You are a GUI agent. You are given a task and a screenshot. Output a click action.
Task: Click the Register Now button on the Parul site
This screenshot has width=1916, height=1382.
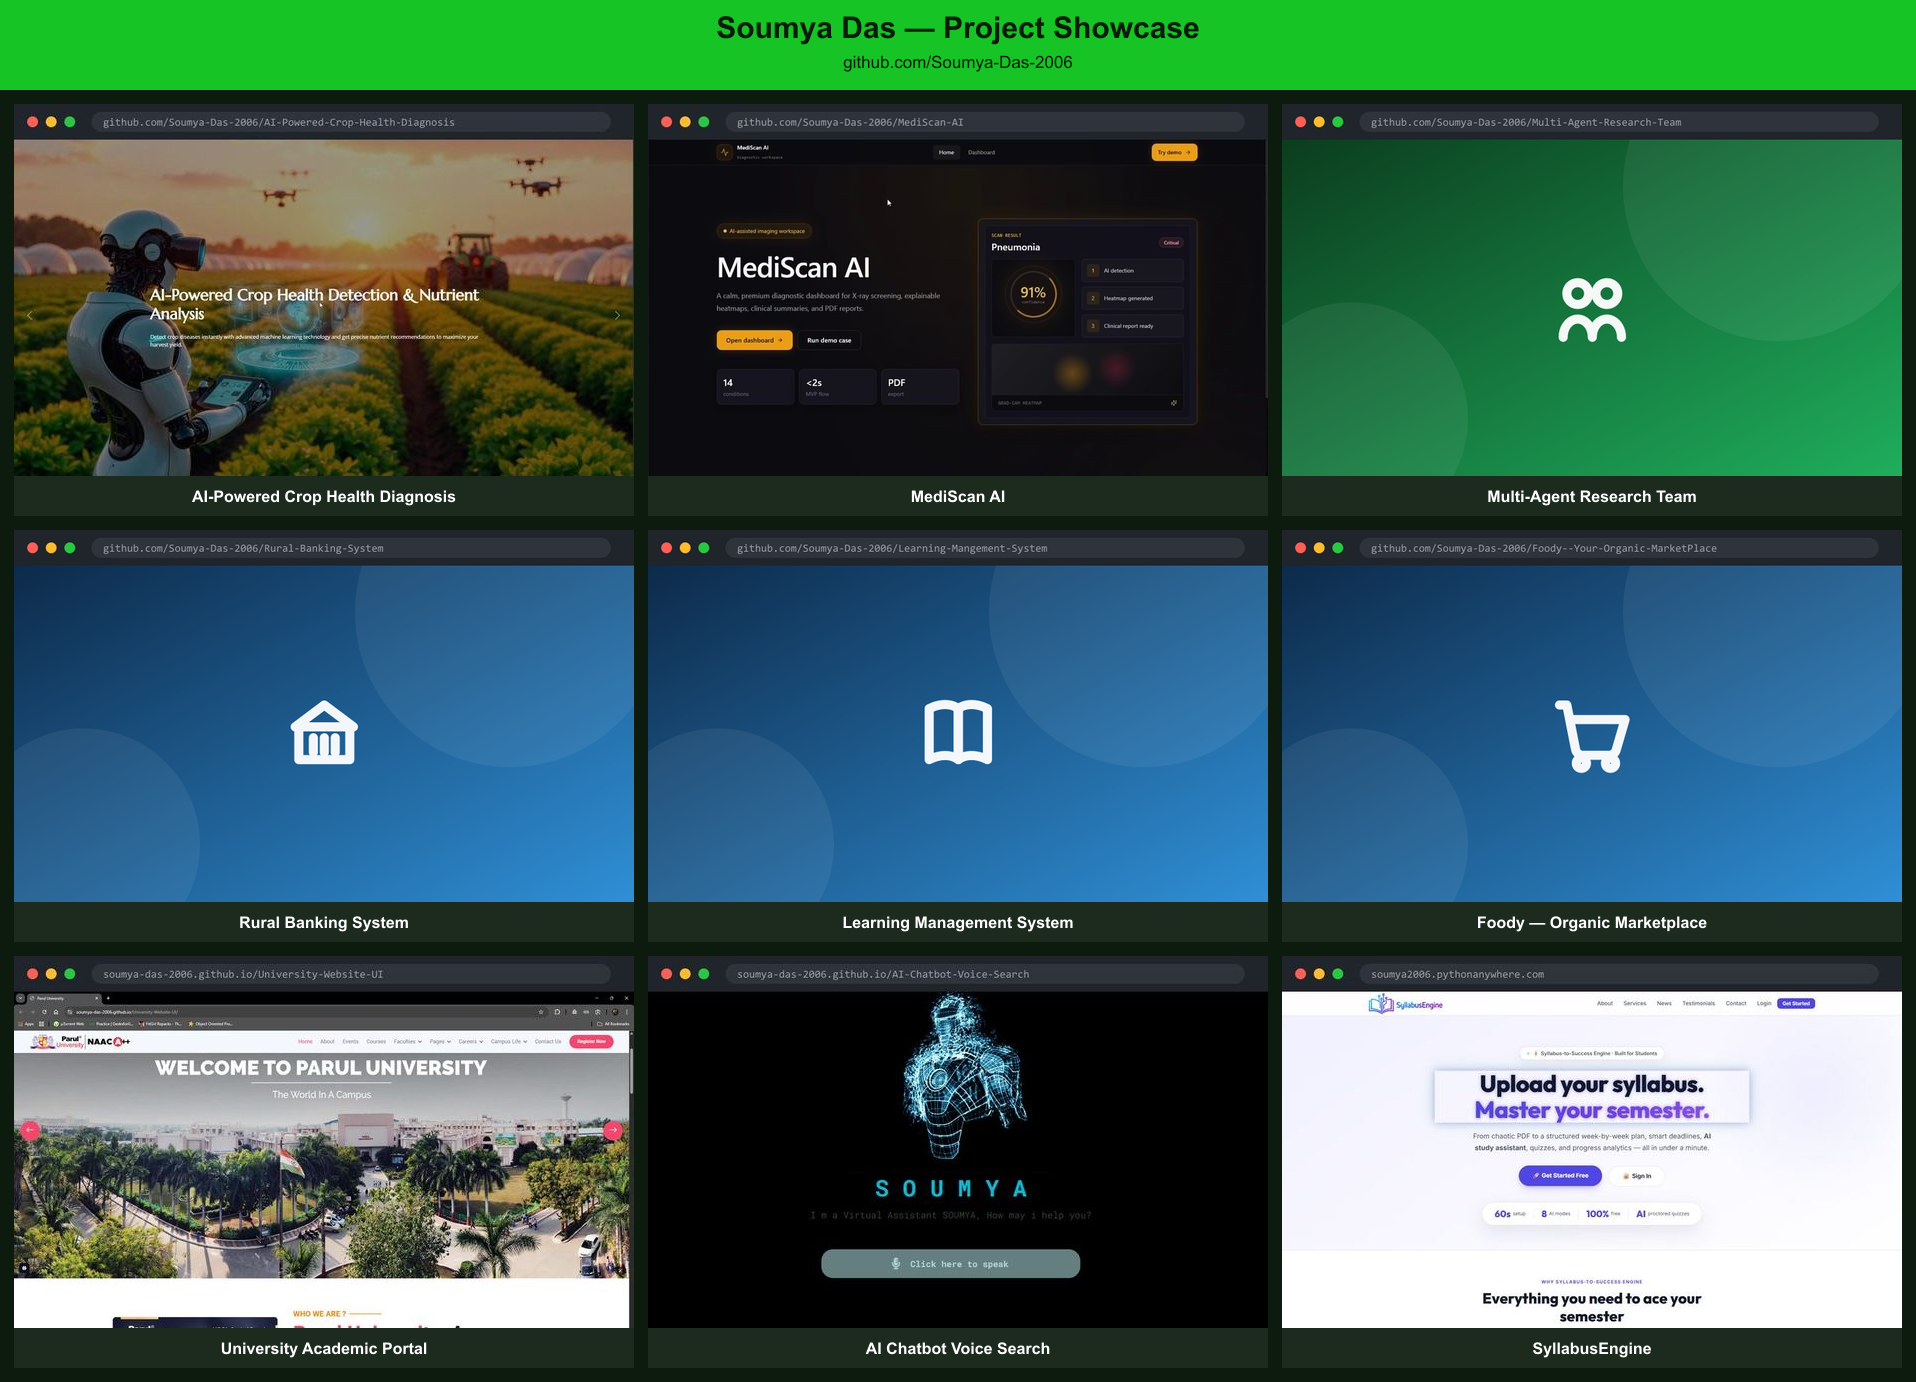coord(591,1041)
